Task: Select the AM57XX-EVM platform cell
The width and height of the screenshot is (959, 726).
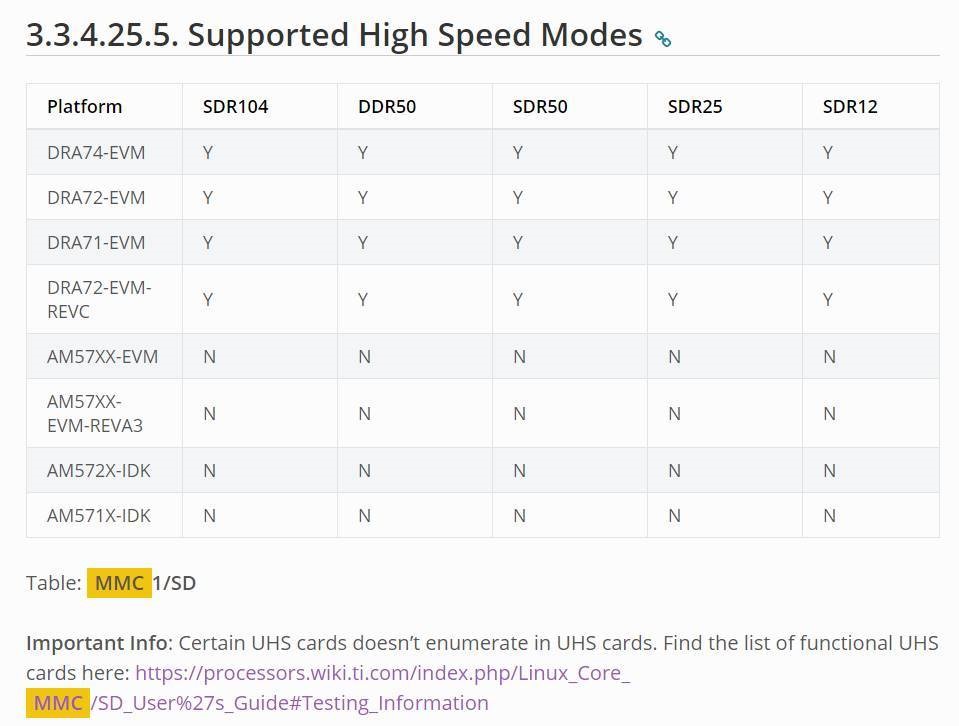Action: pos(102,356)
